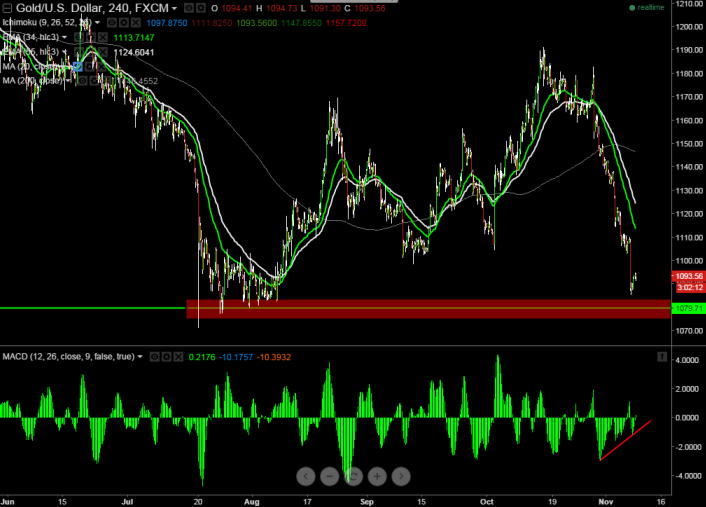This screenshot has height=507, width=706.
Task: Click the 1150.00 price axis label
Action: coord(689,144)
